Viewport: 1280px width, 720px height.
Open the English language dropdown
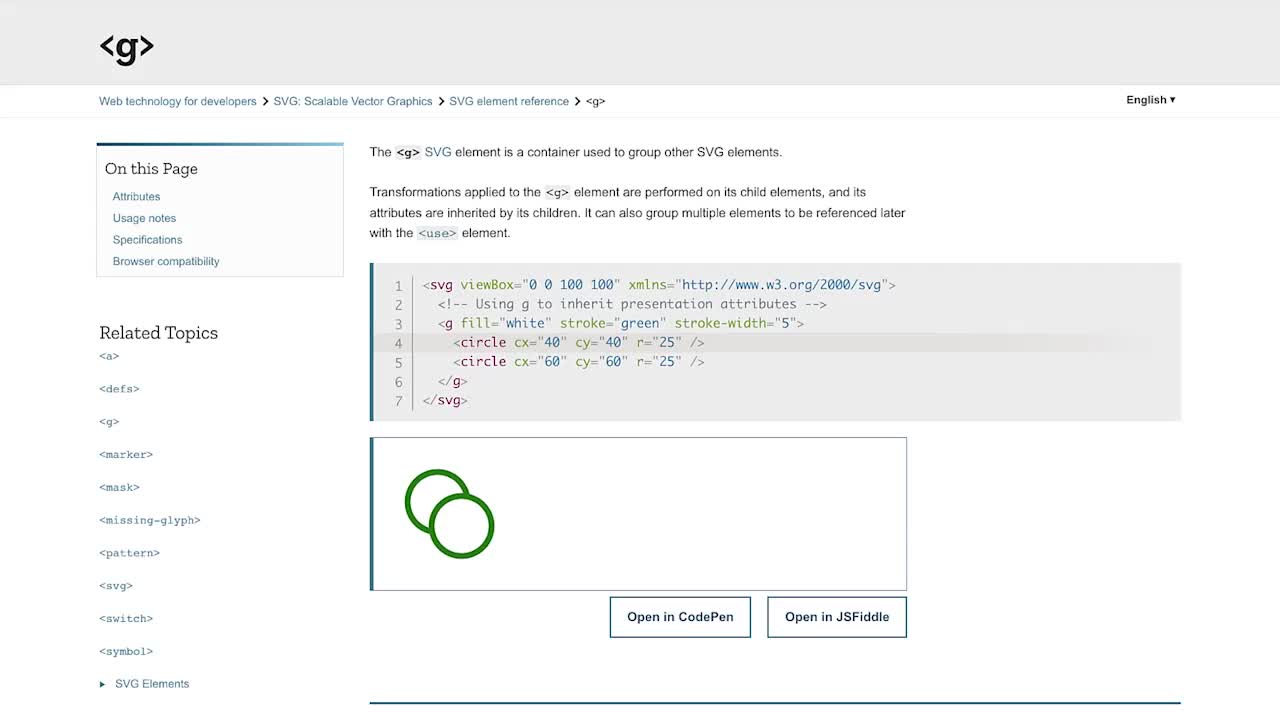pos(1149,99)
